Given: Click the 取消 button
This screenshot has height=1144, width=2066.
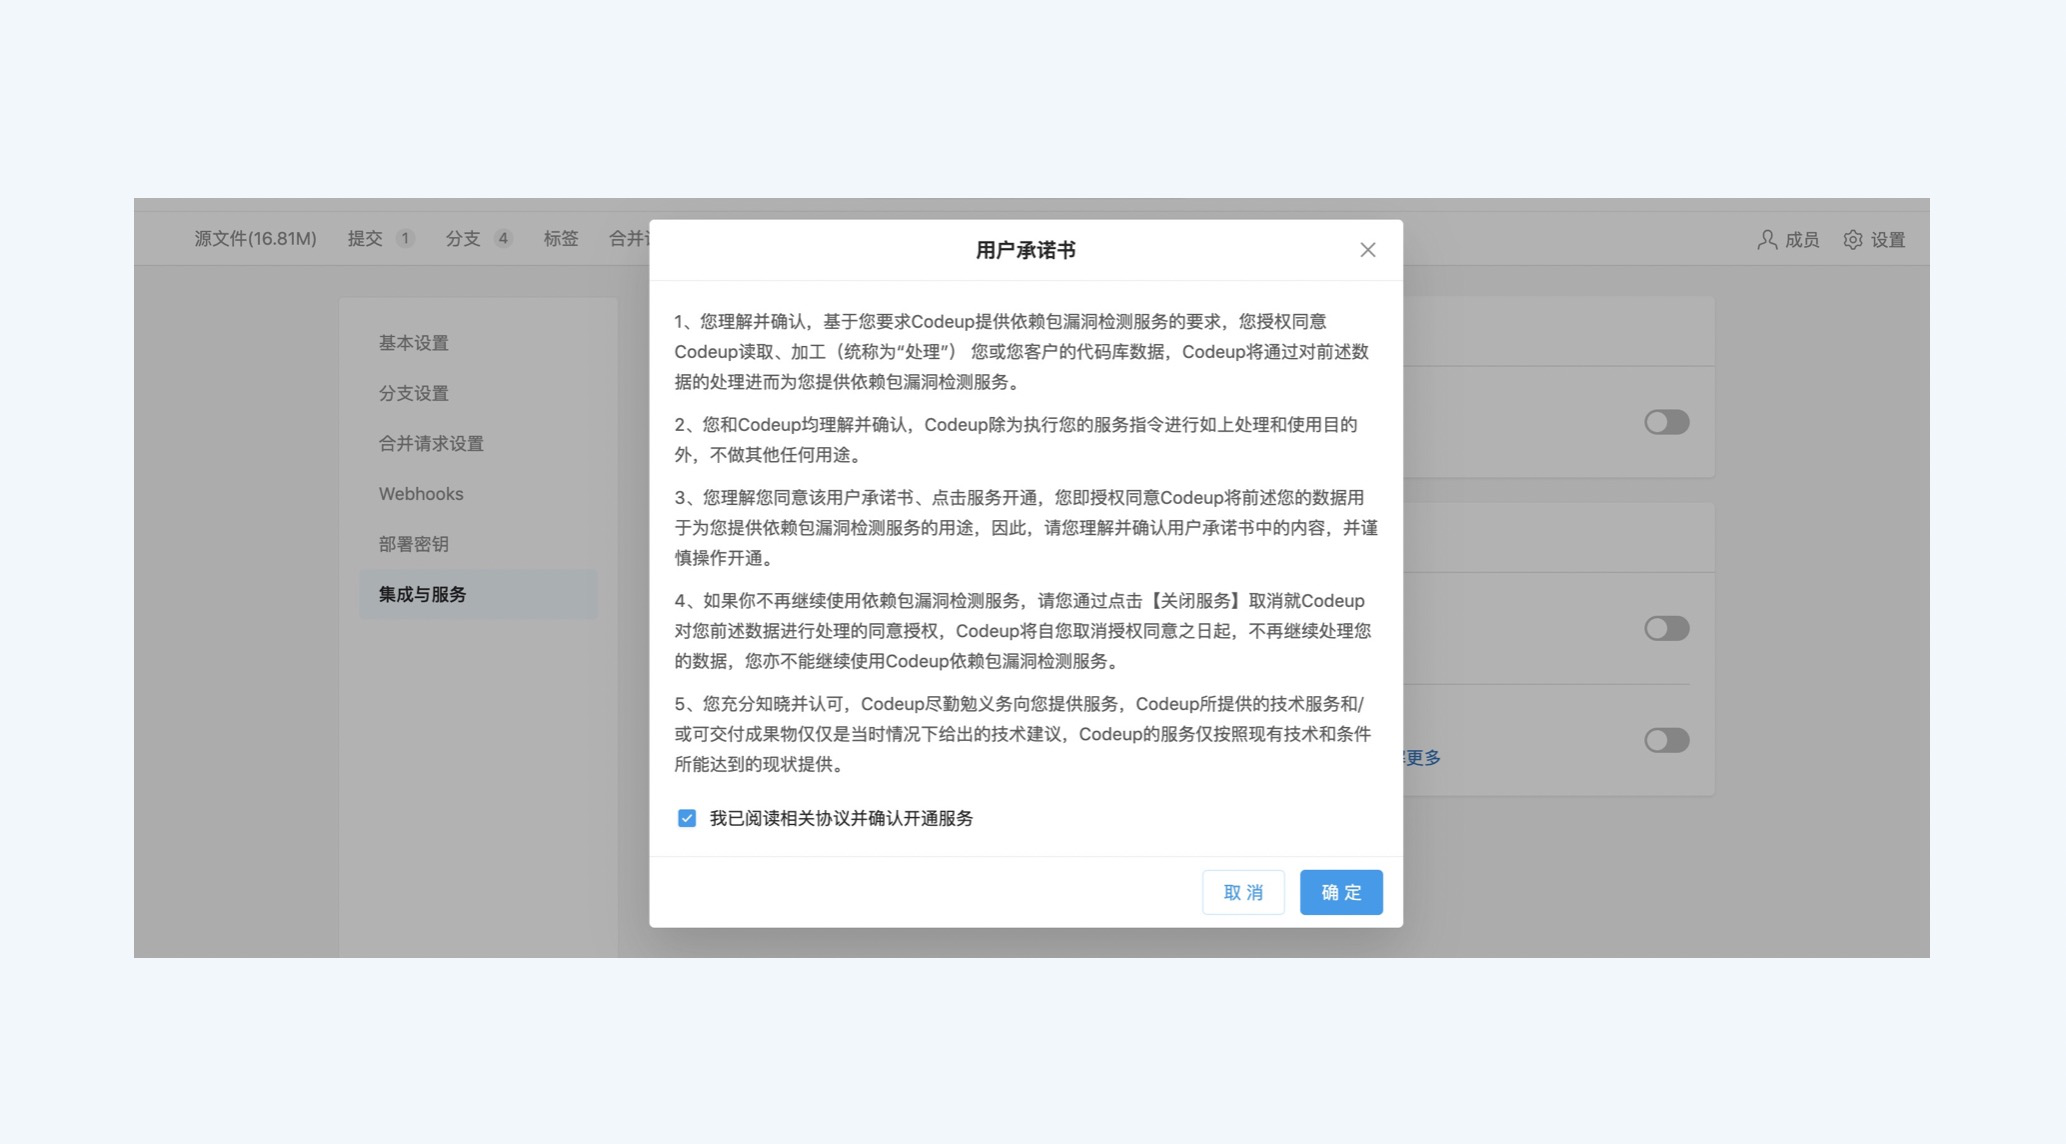Looking at the screenshot, I should point(1243,892).
